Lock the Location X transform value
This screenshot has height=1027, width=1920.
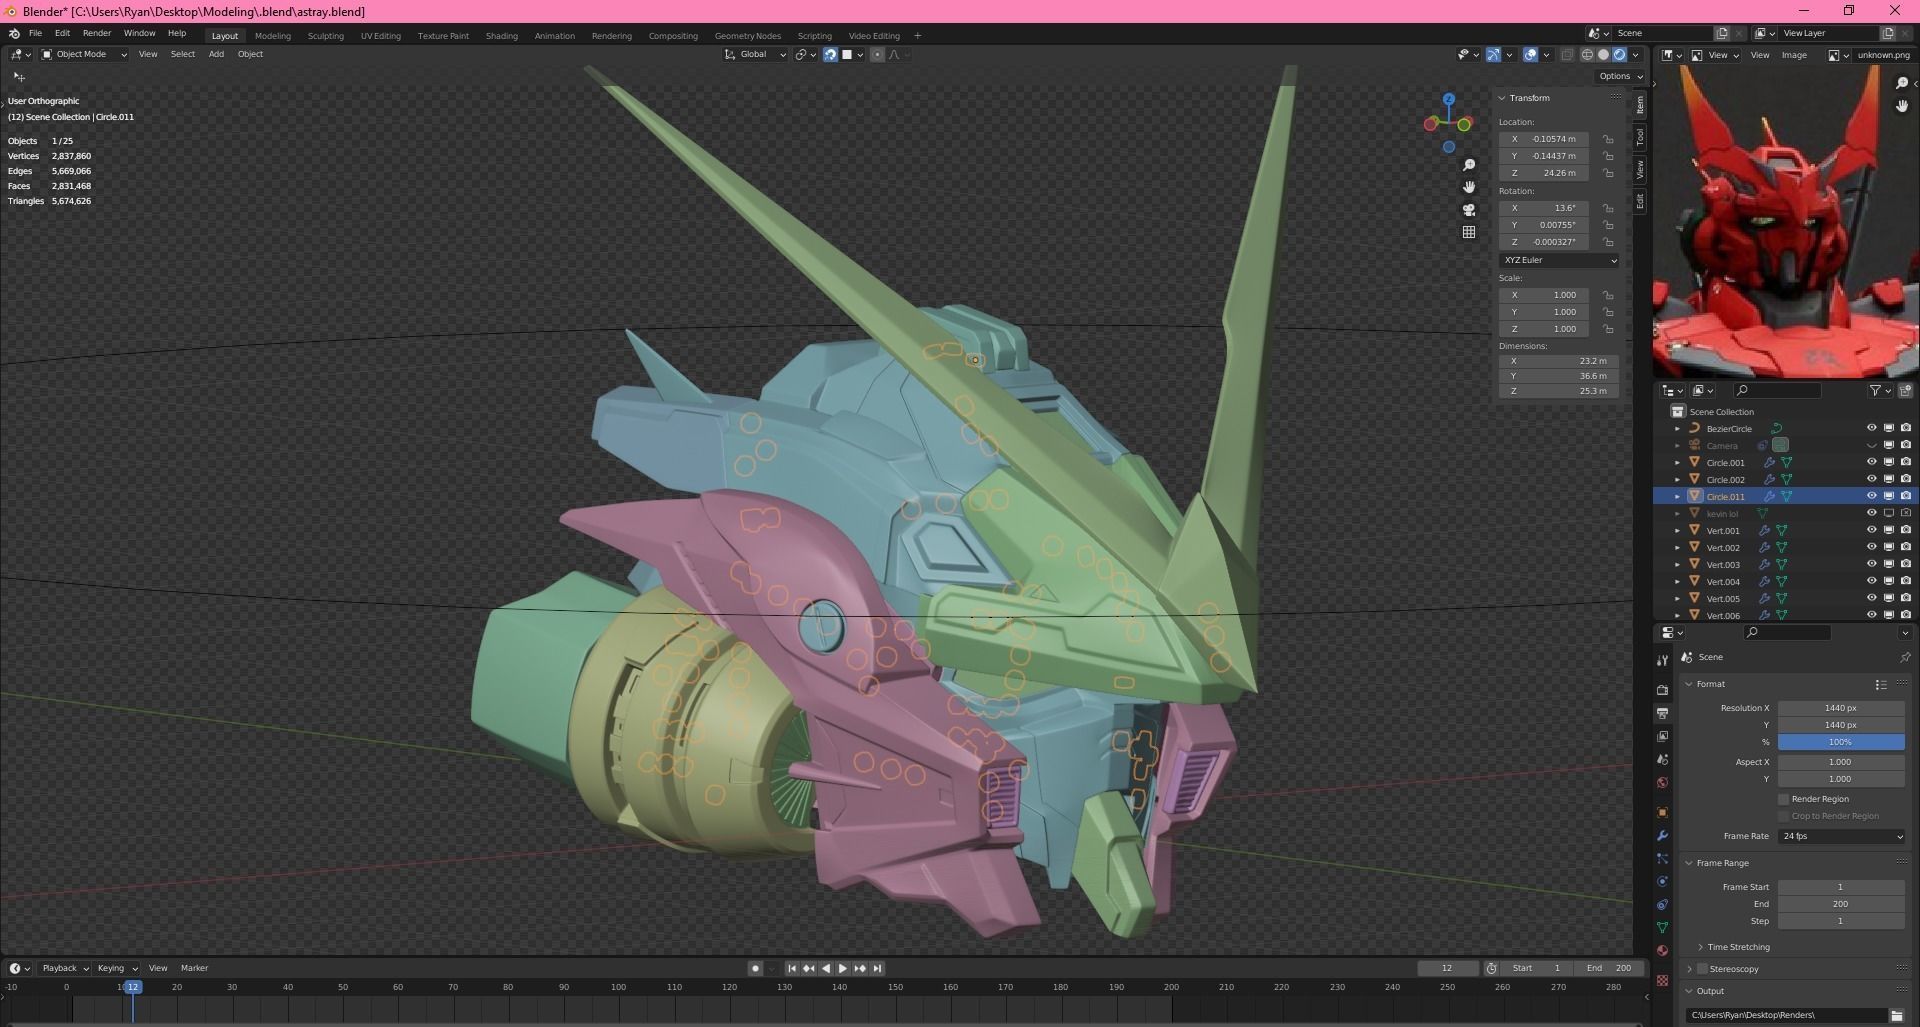point(1607,139)
